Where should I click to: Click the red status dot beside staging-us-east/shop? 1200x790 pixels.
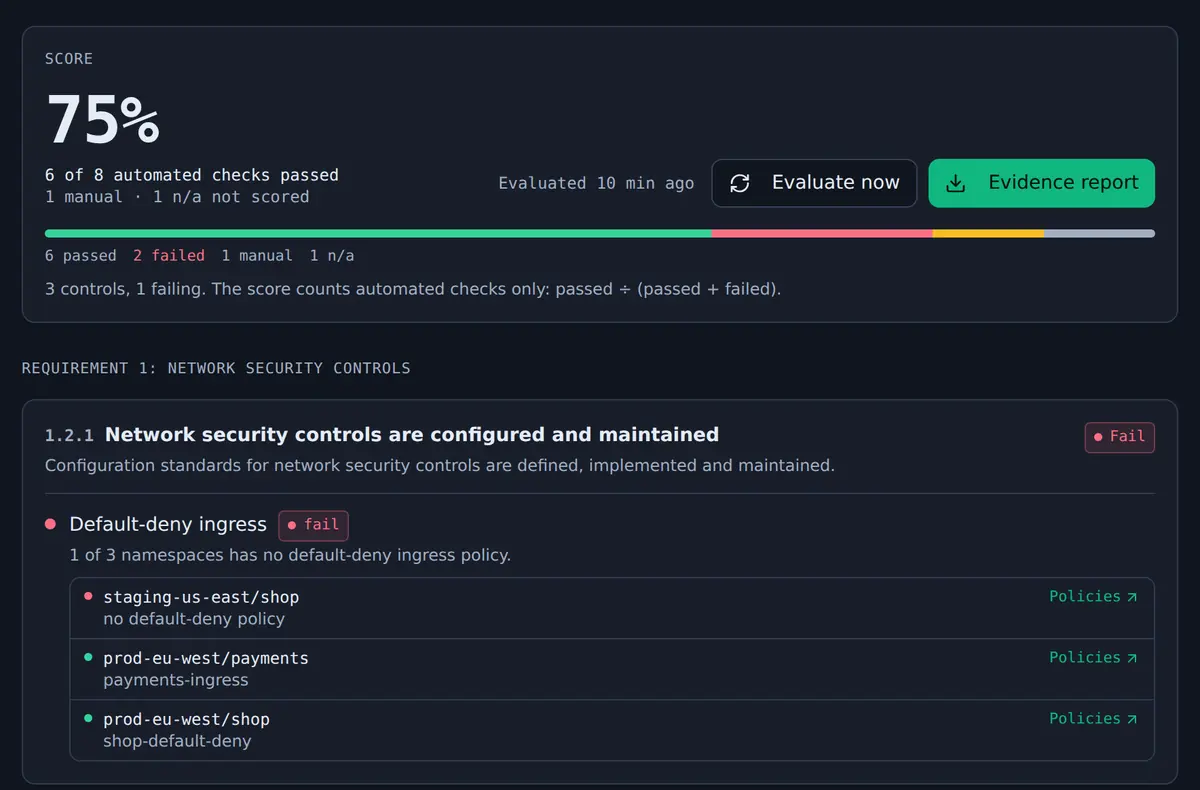(88, 596)
